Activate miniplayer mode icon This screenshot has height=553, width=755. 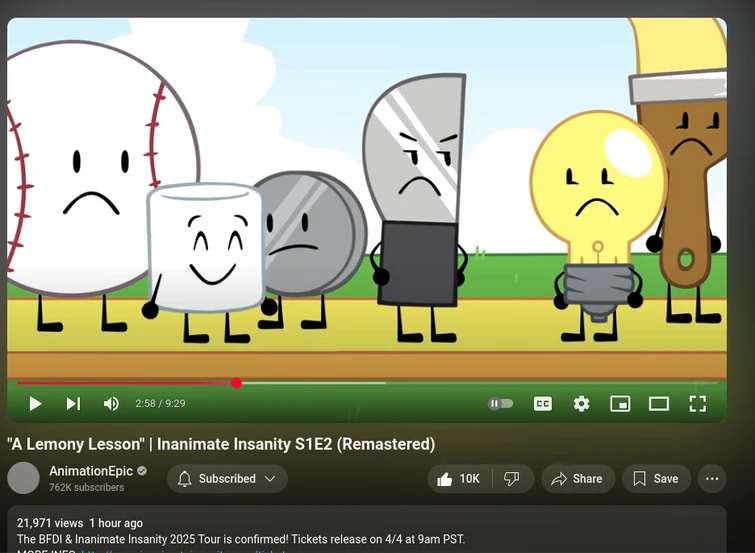point(620,404)
